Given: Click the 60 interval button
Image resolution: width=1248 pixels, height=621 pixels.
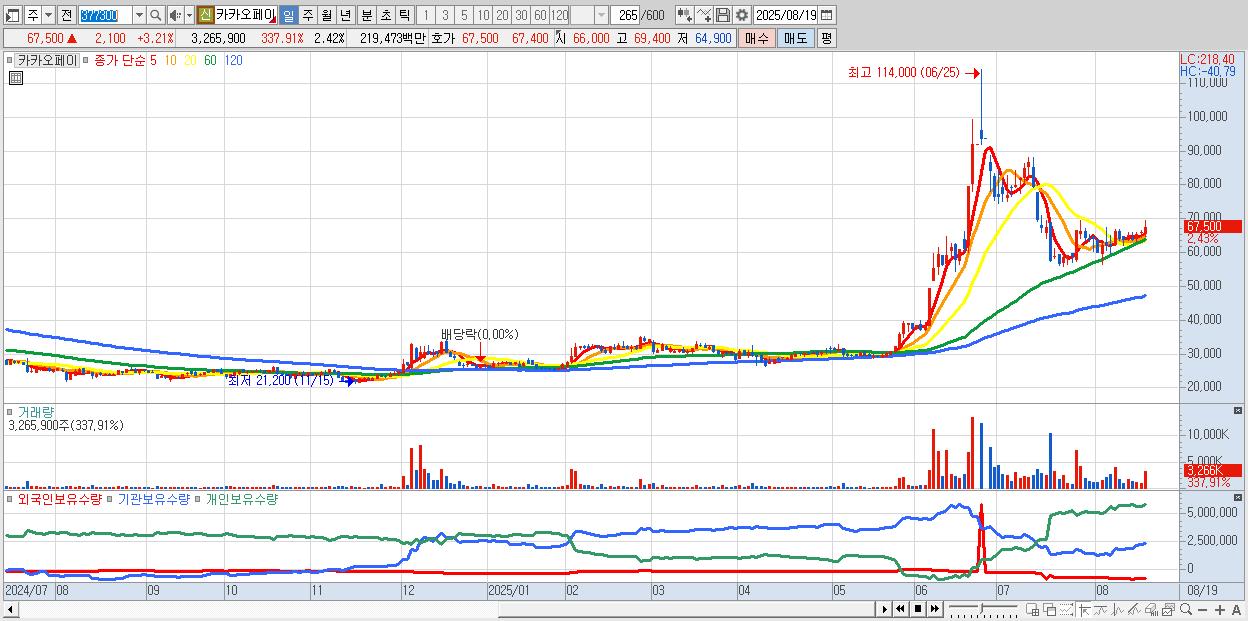Looking at the screenshot, I should 540,15.
